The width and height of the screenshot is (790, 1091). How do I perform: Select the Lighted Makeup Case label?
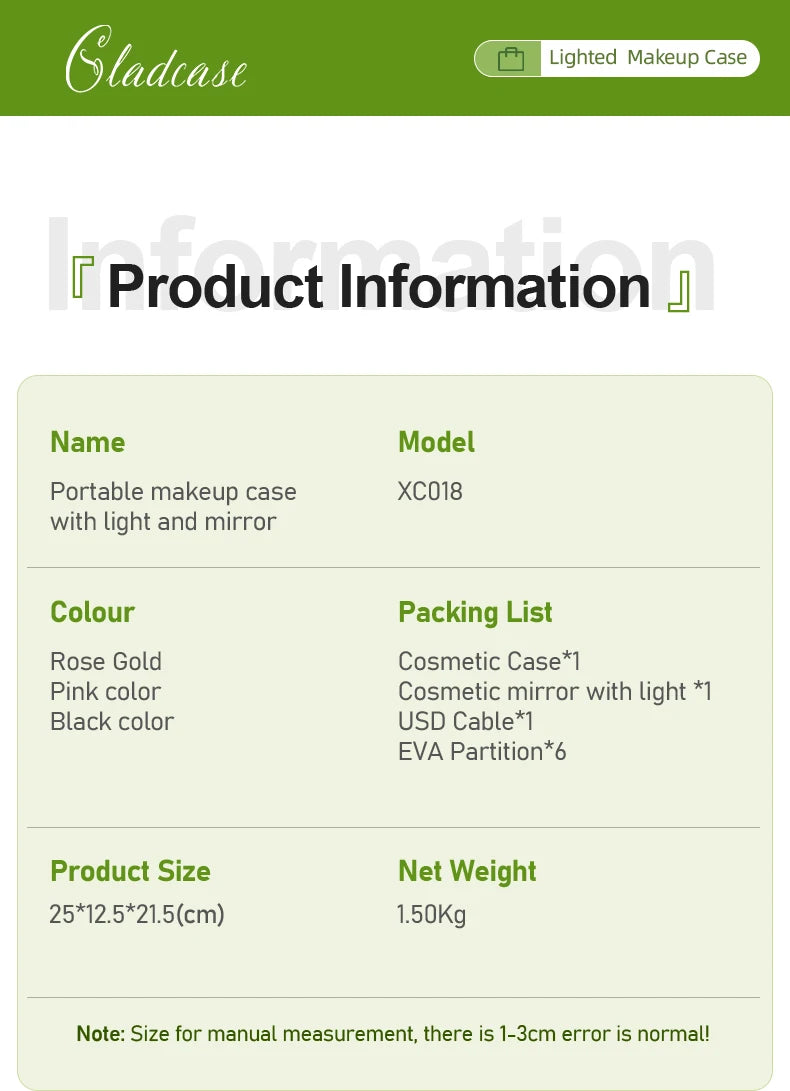point(647,58)
